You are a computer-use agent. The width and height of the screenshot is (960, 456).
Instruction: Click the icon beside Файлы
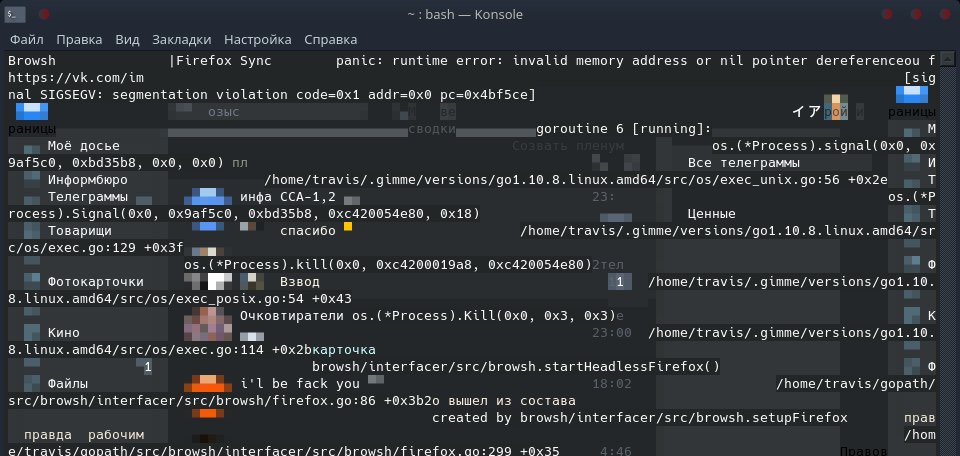point(32,384)
